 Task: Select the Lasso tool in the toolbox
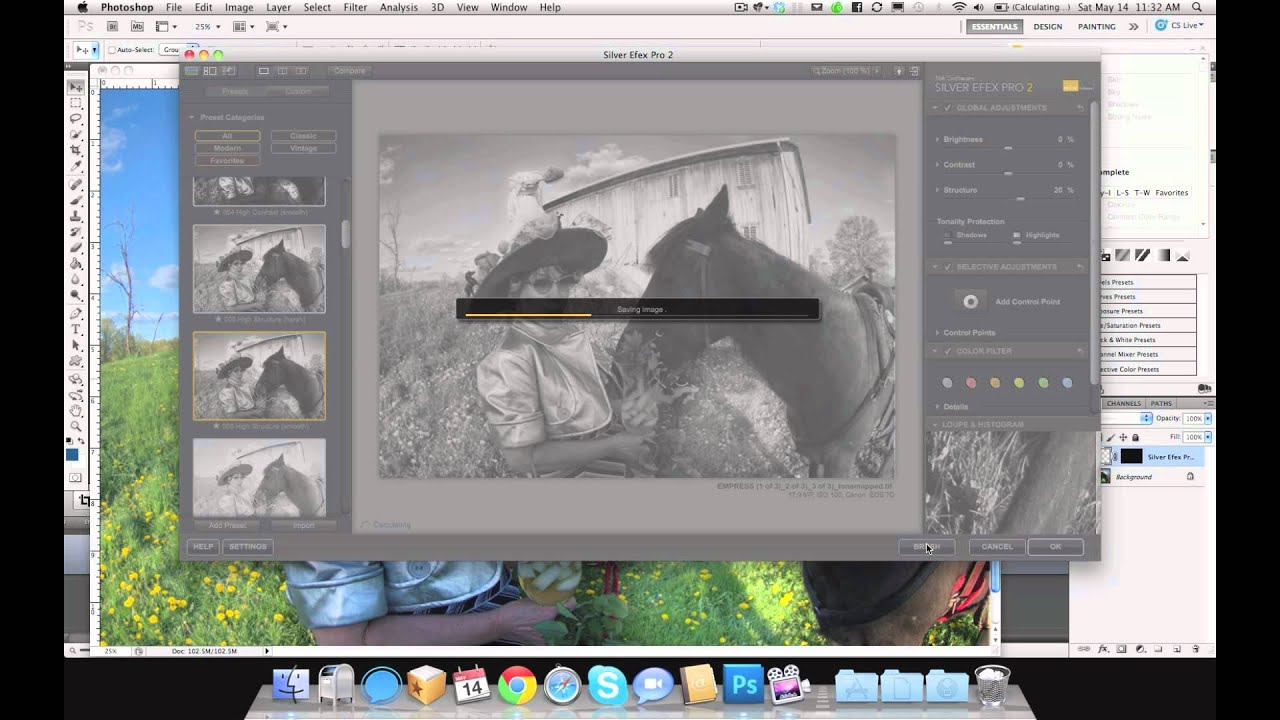(76, 118)
